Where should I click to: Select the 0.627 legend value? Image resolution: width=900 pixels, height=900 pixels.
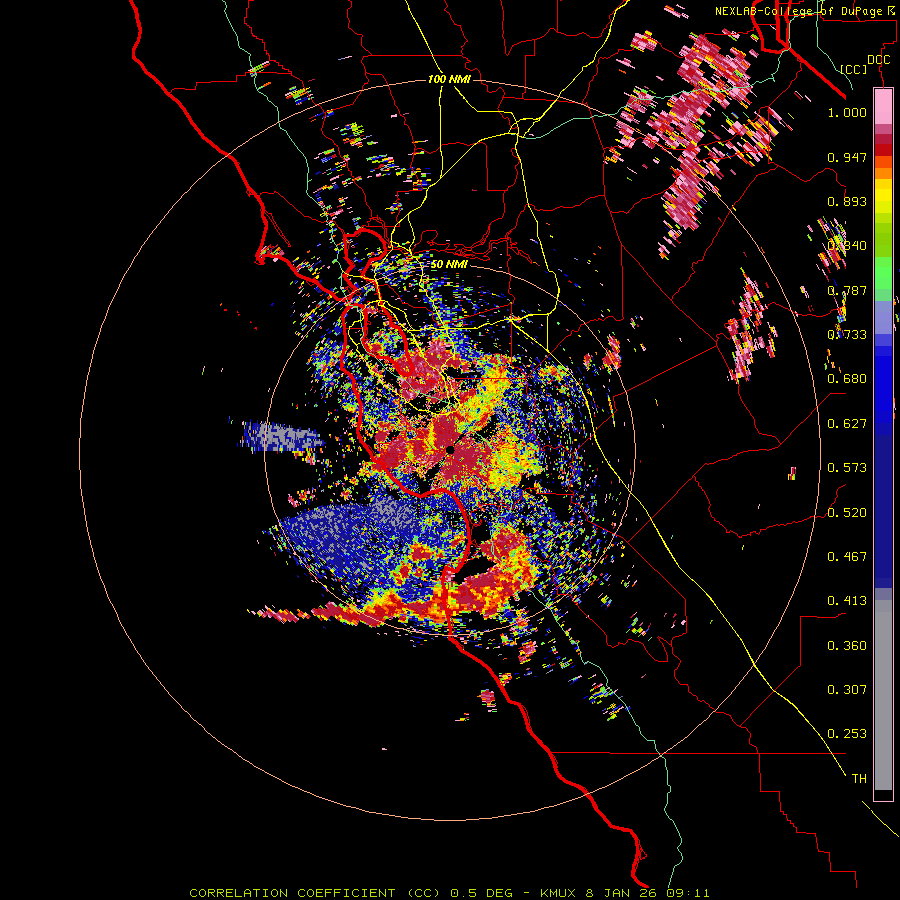point(847,424)
